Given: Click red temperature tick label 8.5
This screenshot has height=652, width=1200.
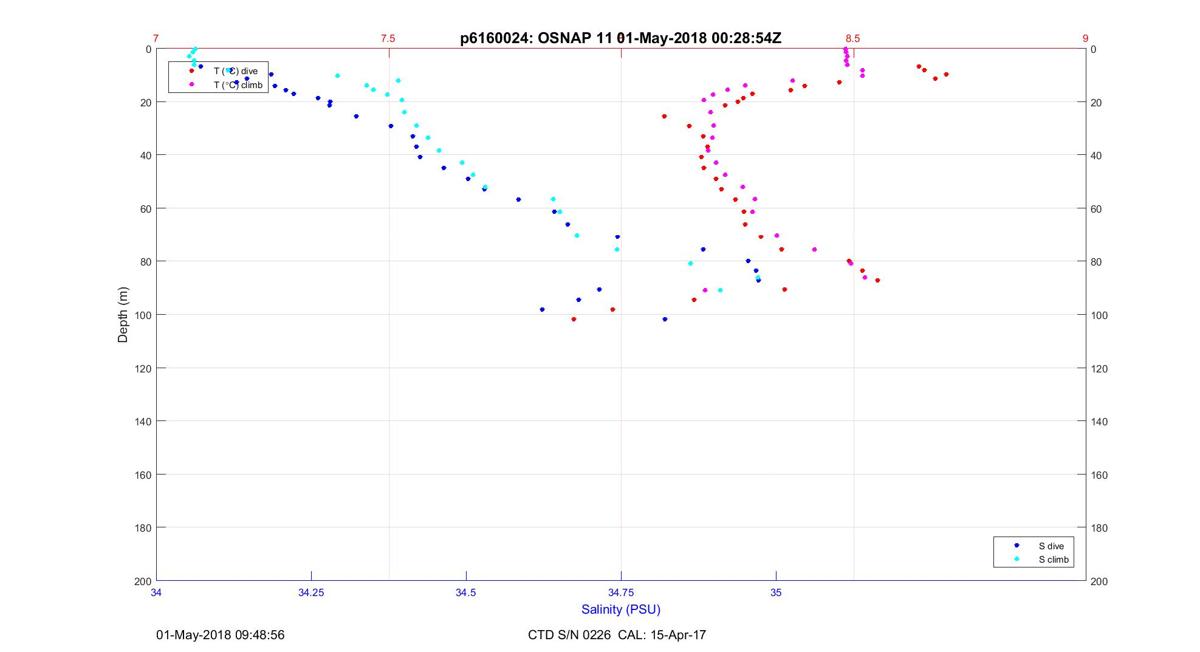Looking at the screenshot, I should pyautogui.click(x=853, y=39).
